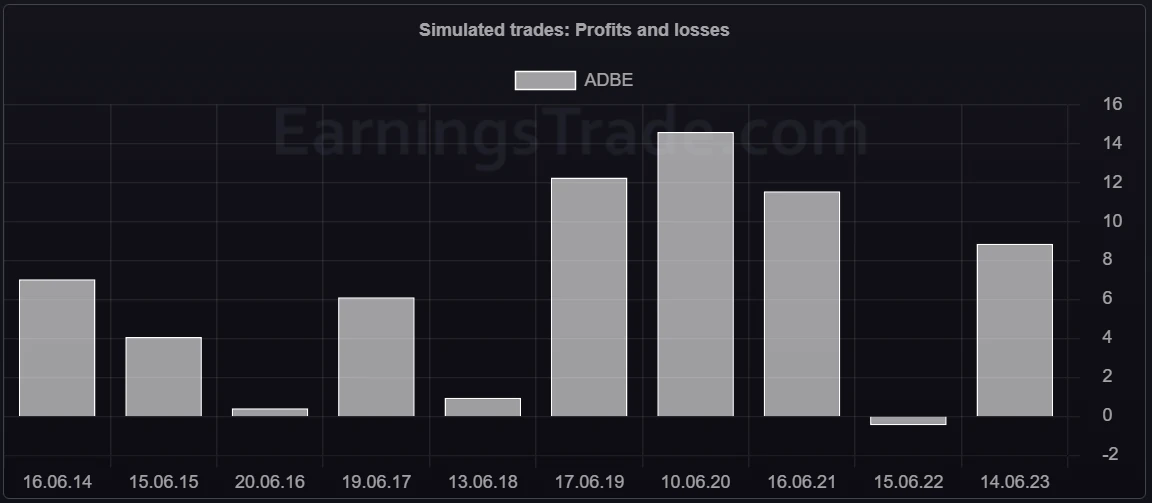Viewport: 1152px width, 503px height.
Task: Select the 16.06.21 profit bar
Action: [802, 303]
